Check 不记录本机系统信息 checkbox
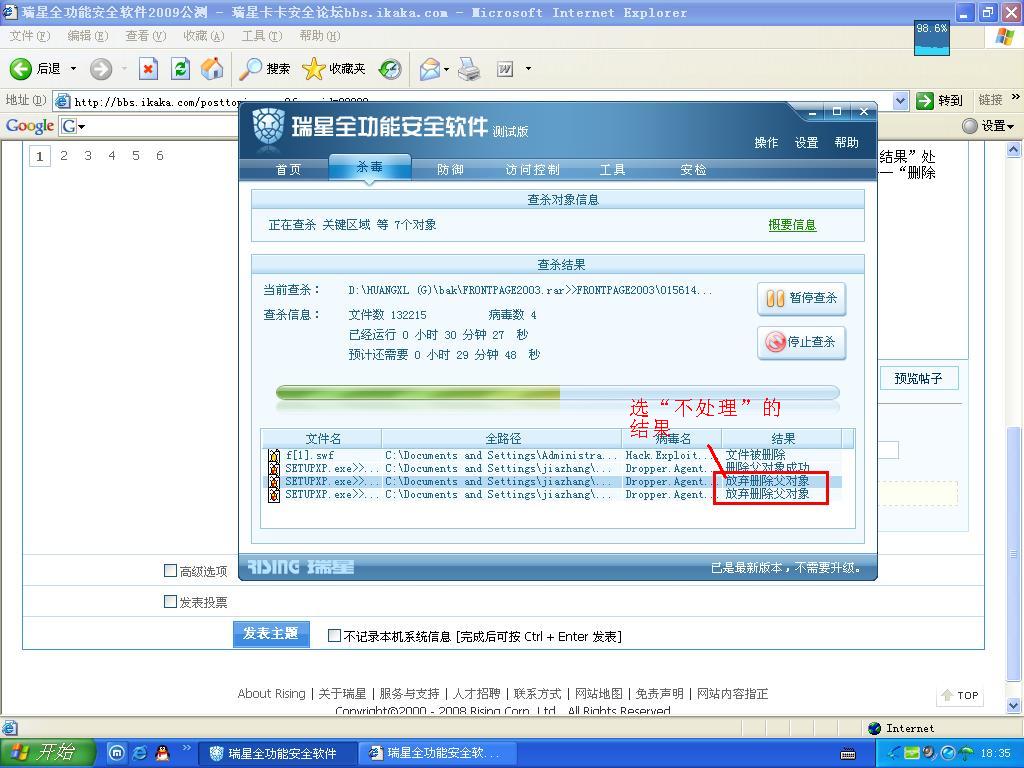This screenshot has height=768, width=1024. coord(334,635)
